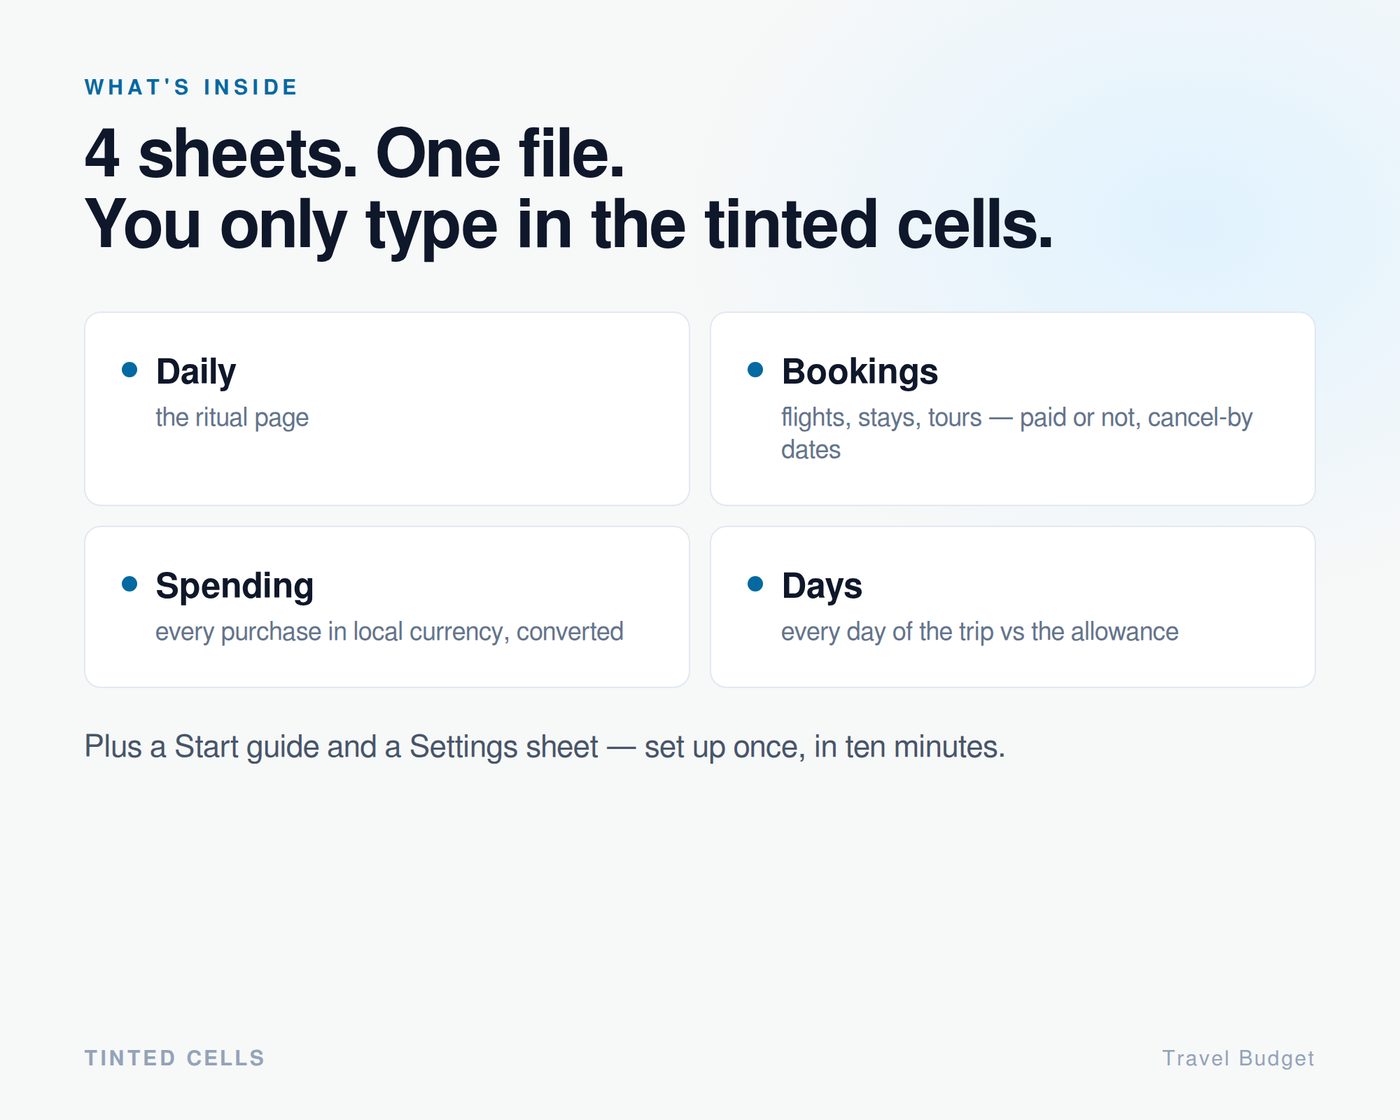Screen dimensions: 1400x1120
Task: Select the Bookings card title
Action: pos(860,372)
